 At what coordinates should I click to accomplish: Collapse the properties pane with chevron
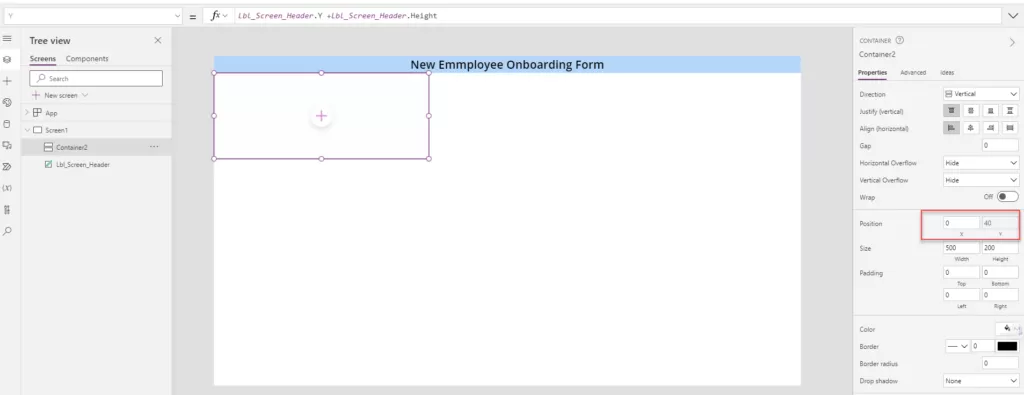[1013, 42]
